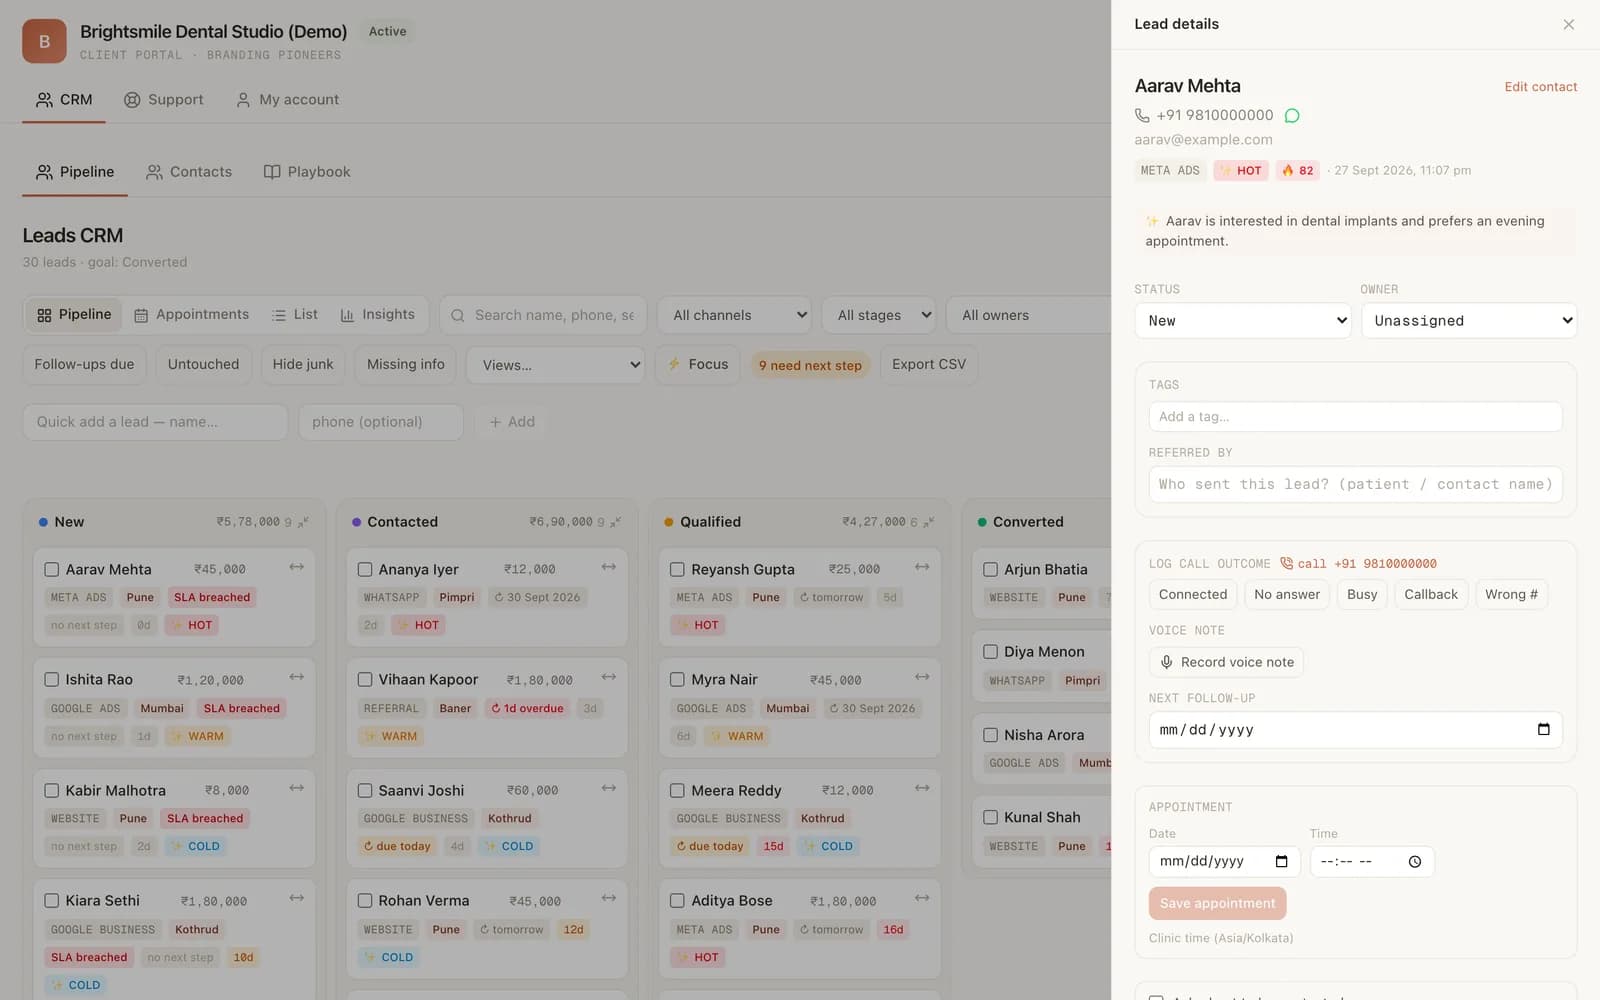The image size is (1600, 1000).
Task: Open the Views... dropdown
Action: pos(555,365)
